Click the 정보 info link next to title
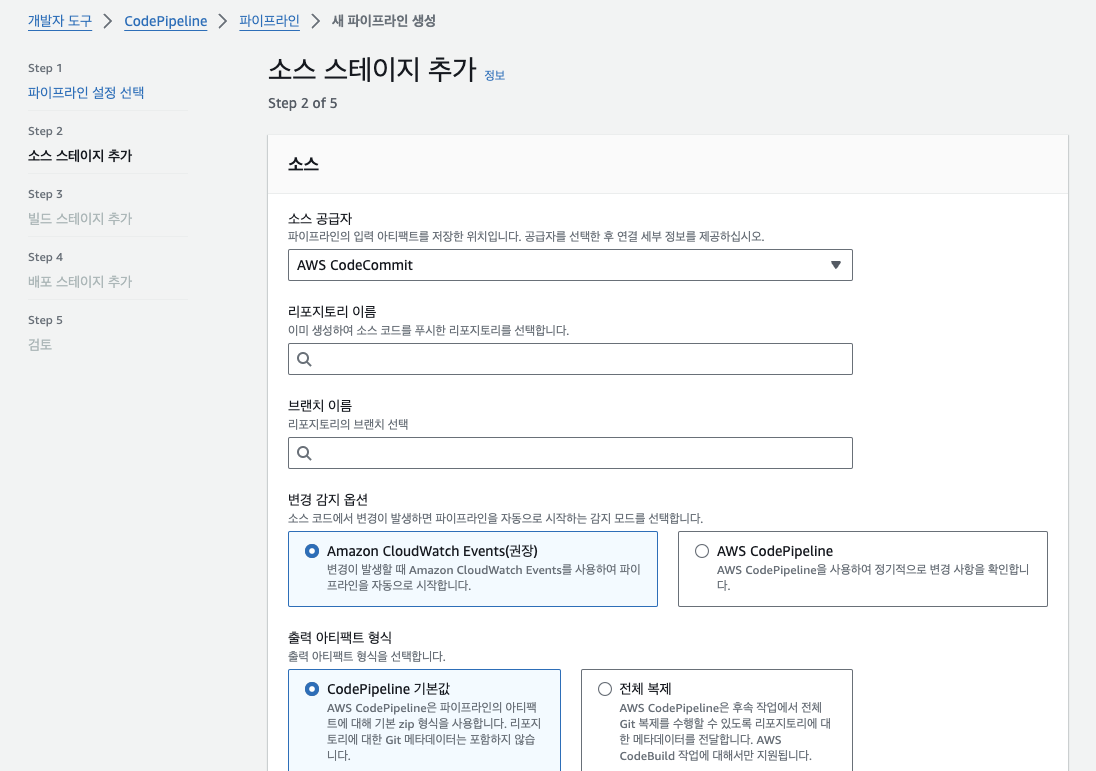This screenshot has height=771, width=1096. 494,75
